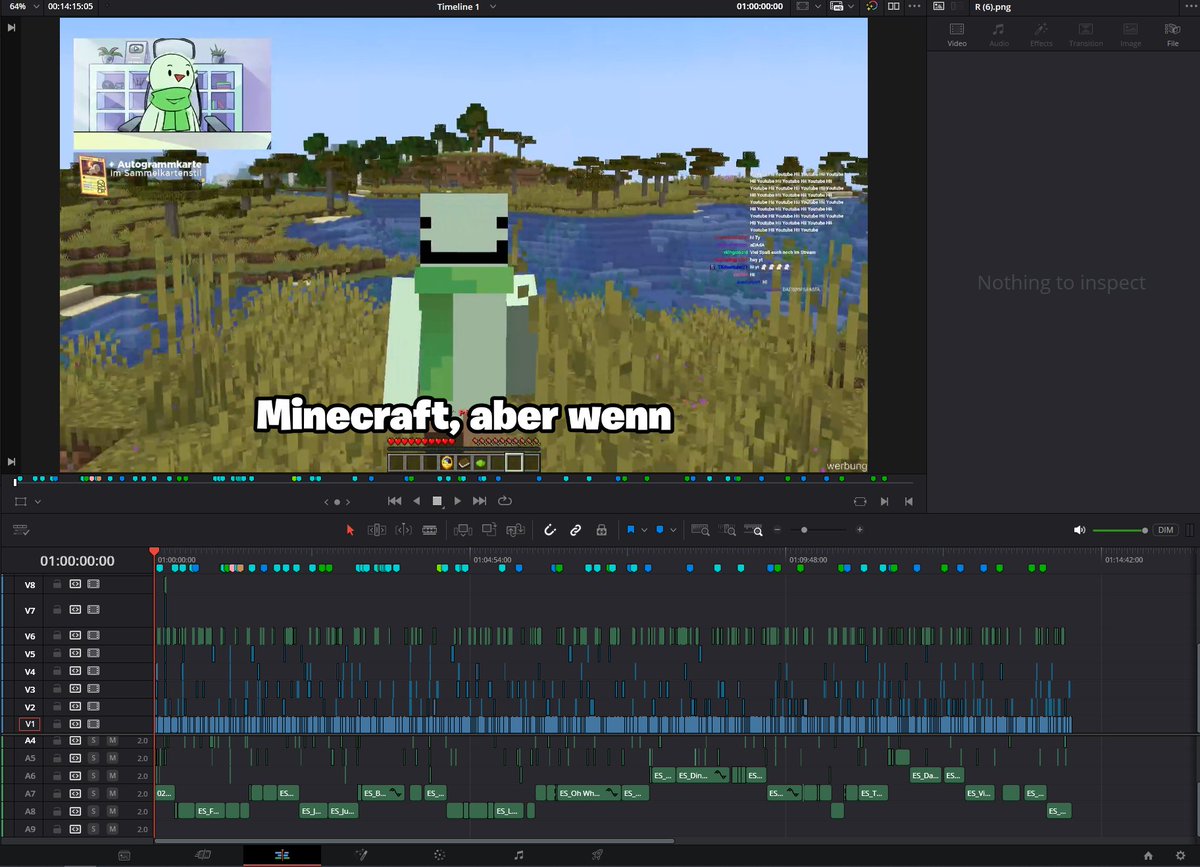1200x867 pixels.
Task: Click the Detail Zoom icon
Action: [x=729, y=530]
